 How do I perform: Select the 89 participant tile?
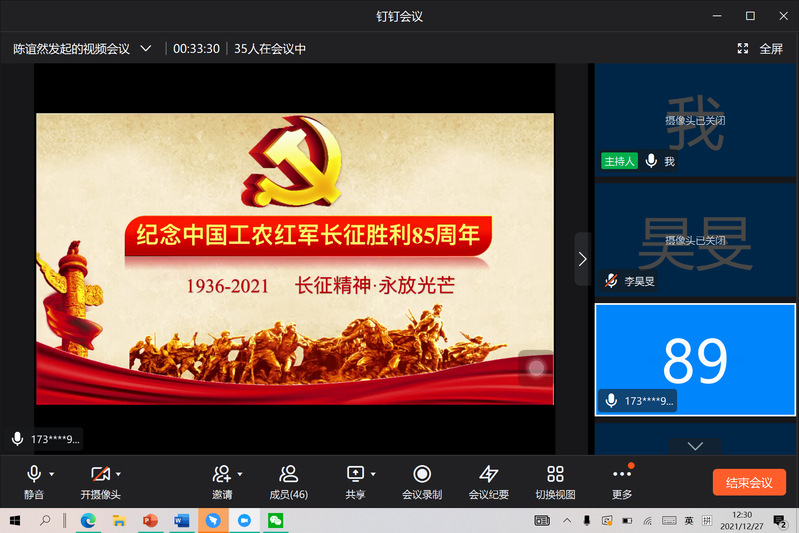pos(695,360)
